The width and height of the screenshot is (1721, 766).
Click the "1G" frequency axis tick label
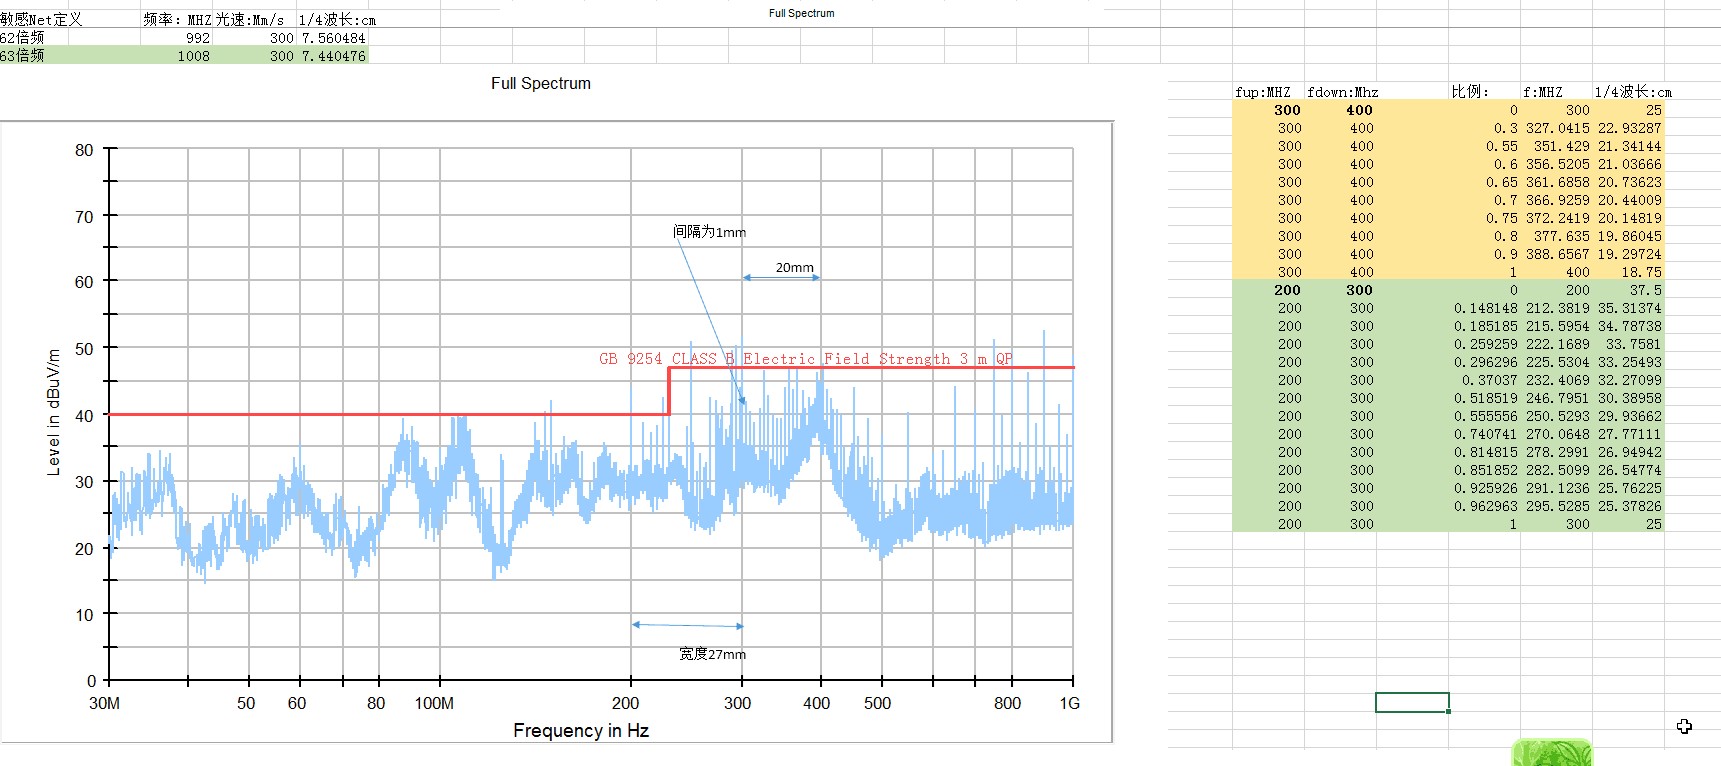1070,703
